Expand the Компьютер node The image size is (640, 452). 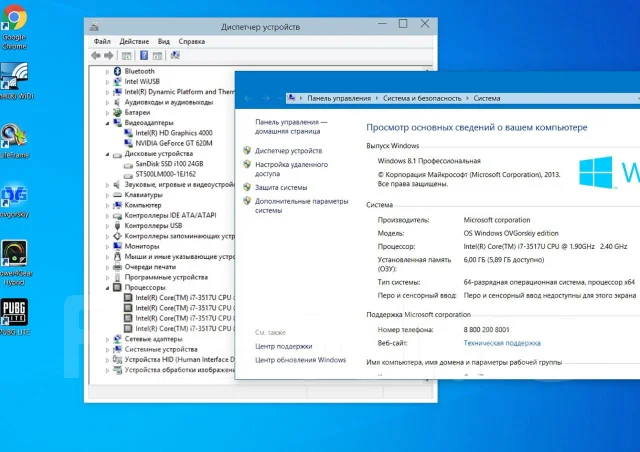pyautogui.click(x=107, y=205)
